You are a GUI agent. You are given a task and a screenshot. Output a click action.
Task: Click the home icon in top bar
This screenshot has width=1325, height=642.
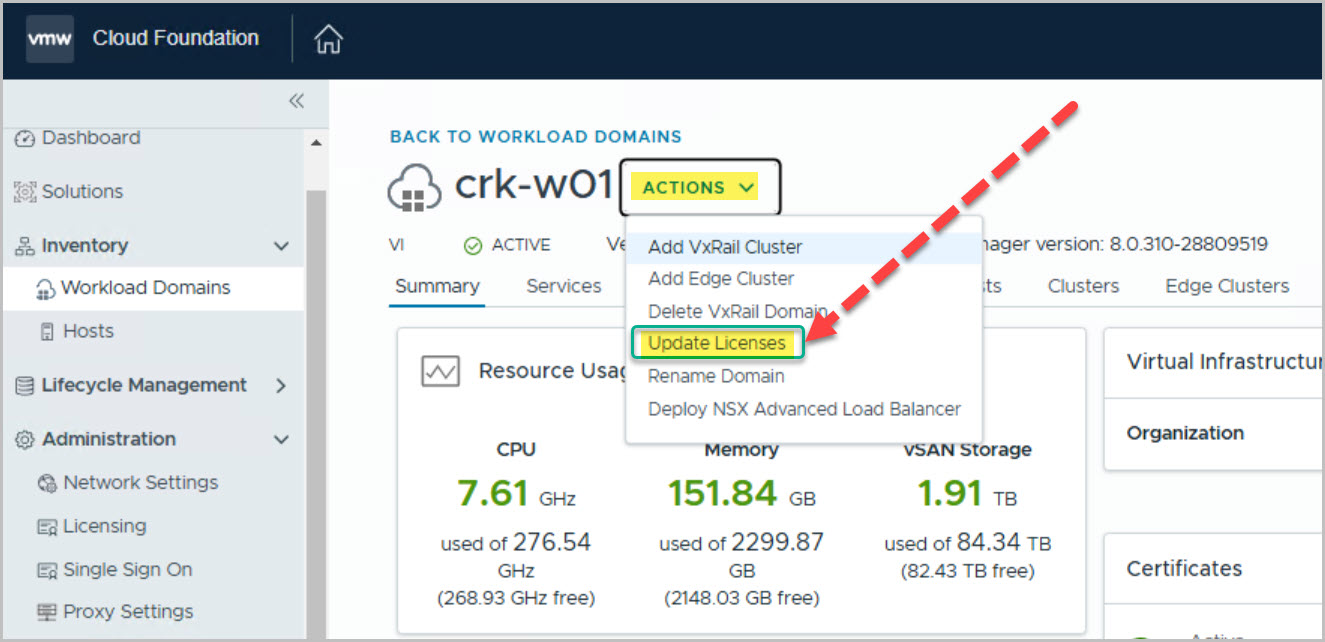point(328,39)
